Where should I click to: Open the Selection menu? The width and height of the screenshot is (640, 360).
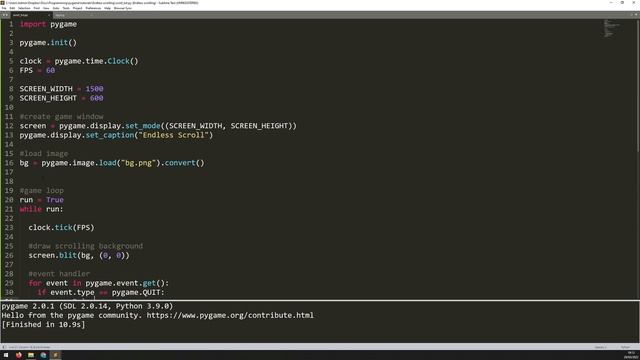coord(24,8)
